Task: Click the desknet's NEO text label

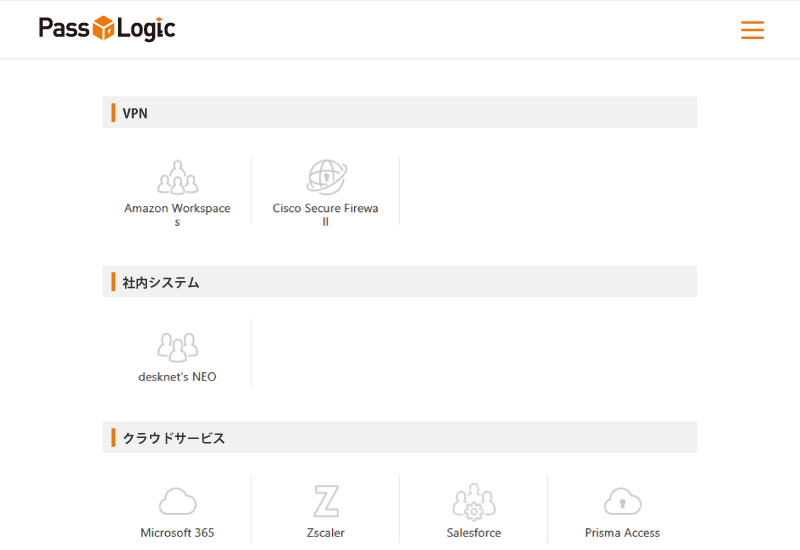Action: pyautogui.click(x=177, y=377)
